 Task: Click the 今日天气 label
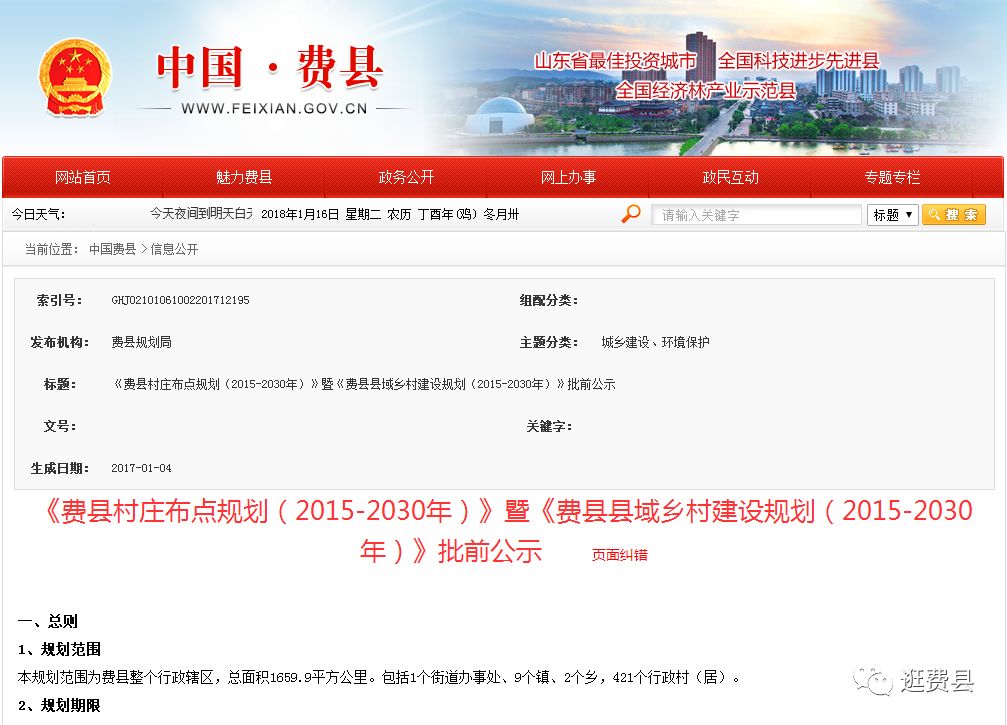pos(38,214)
